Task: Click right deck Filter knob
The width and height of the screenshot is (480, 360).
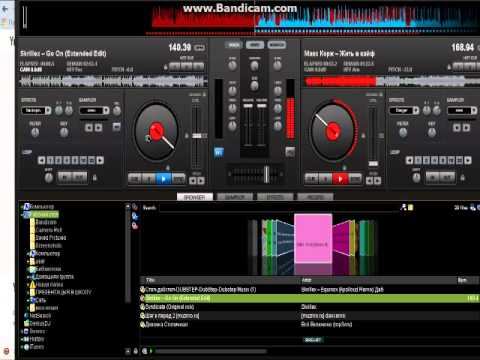Action: tap(403, 132)
